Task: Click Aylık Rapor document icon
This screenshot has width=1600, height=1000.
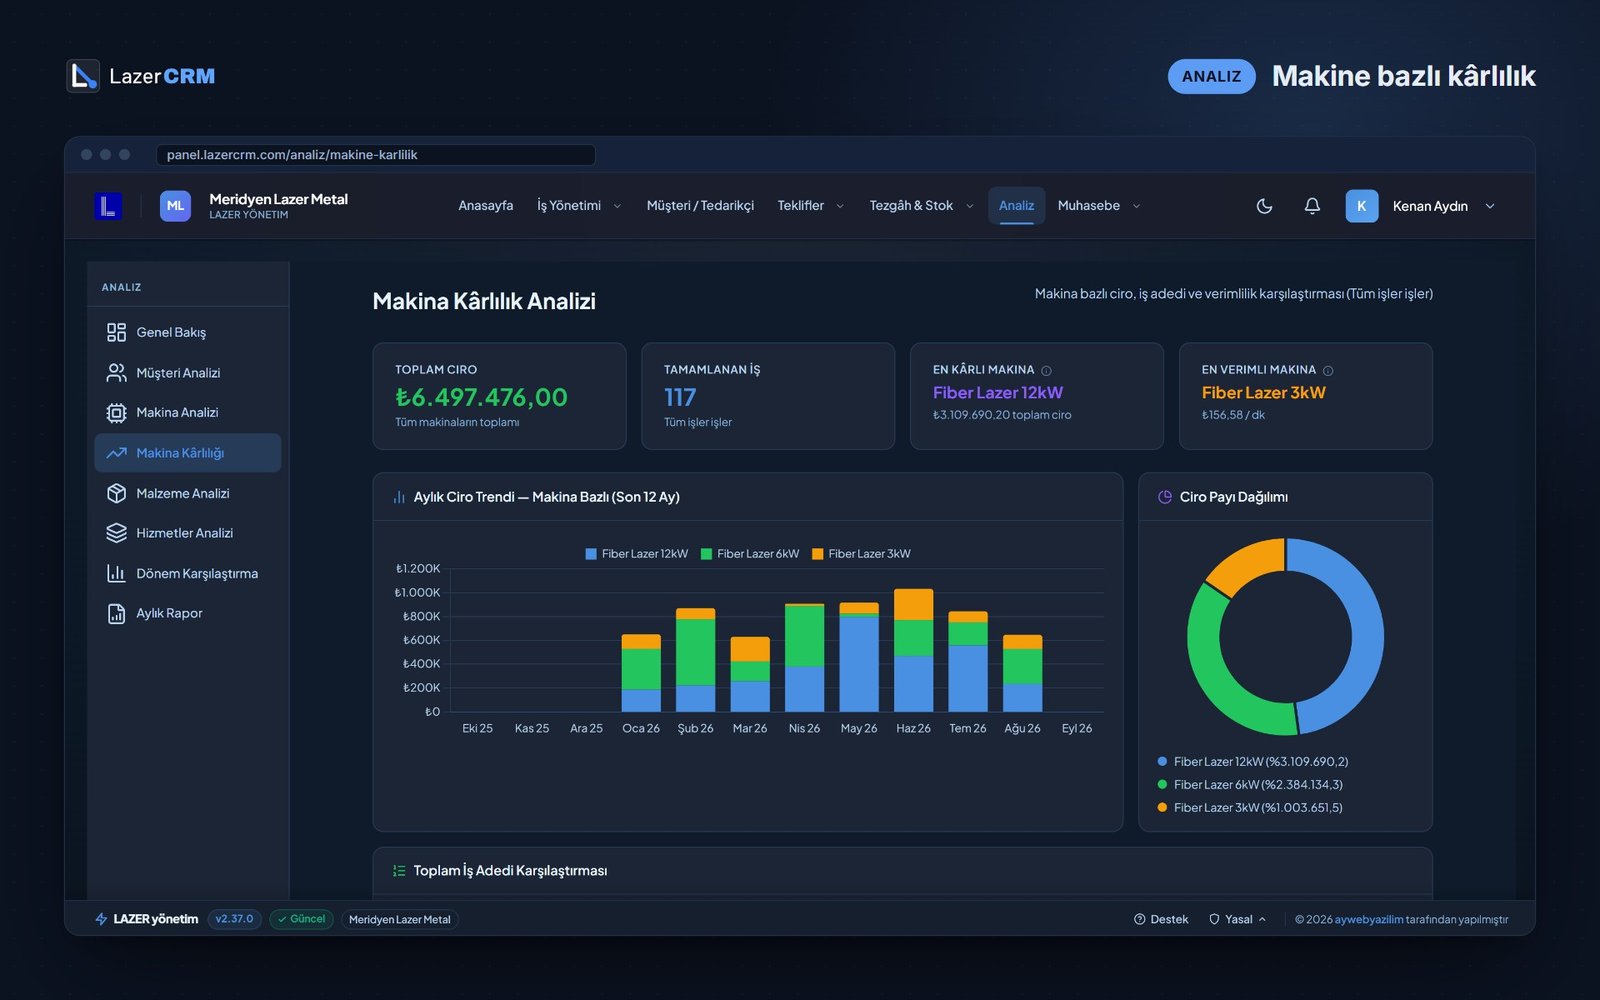Action: (116, 613)
